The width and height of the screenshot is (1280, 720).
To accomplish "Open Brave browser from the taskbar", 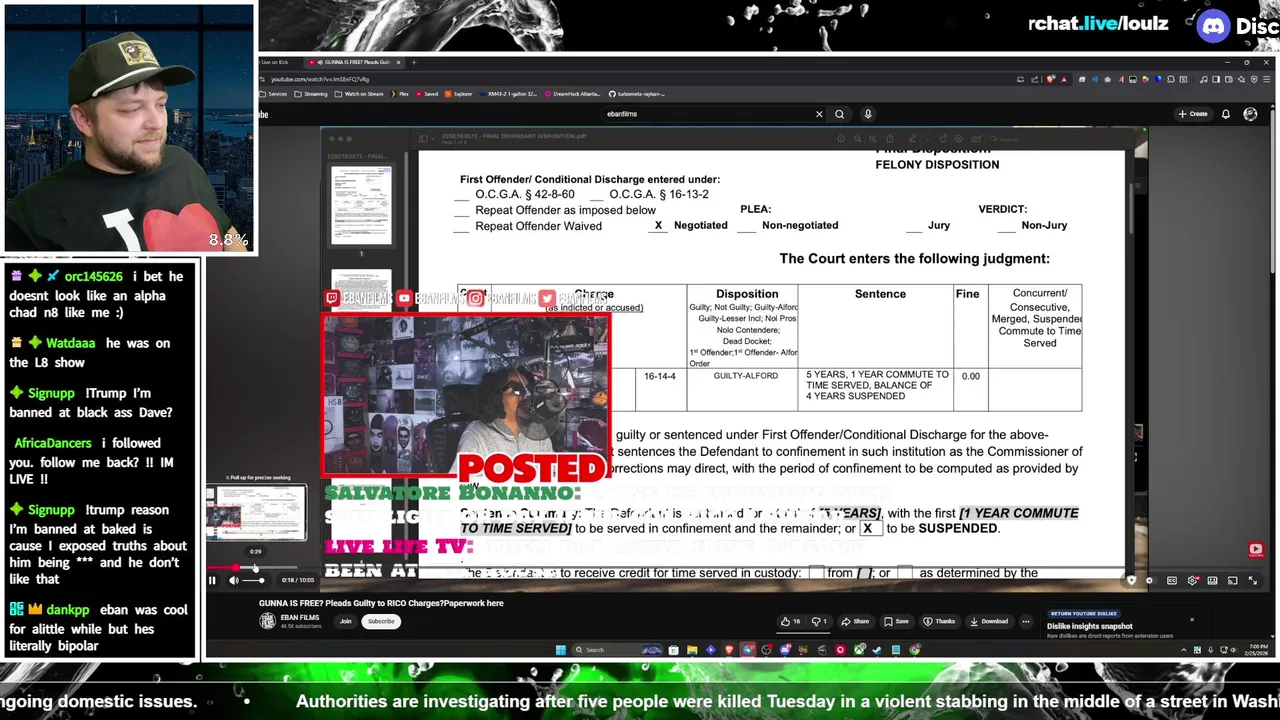I will pos(729,650).
